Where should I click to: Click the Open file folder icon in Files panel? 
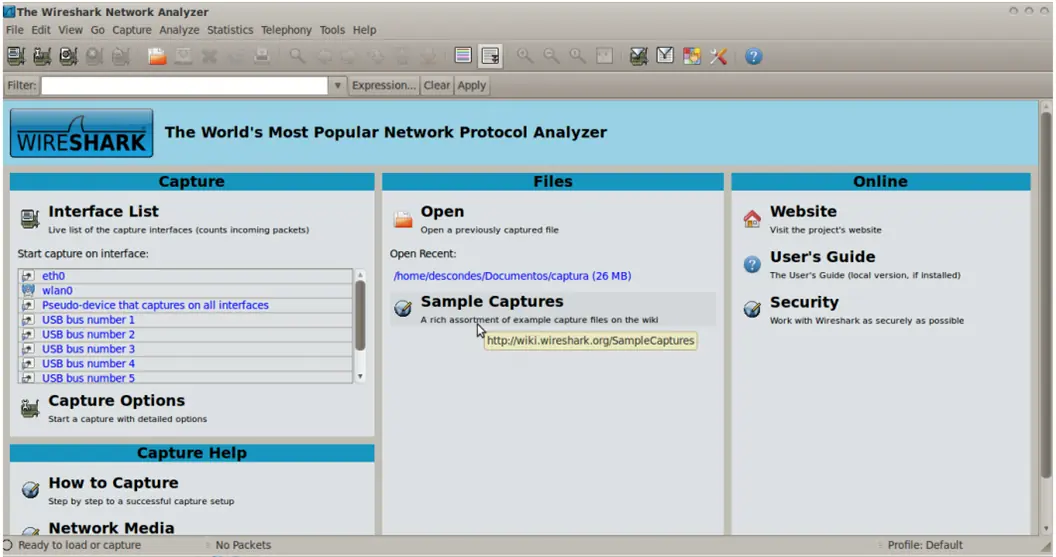pyautogui.click(x=403, y=219)
